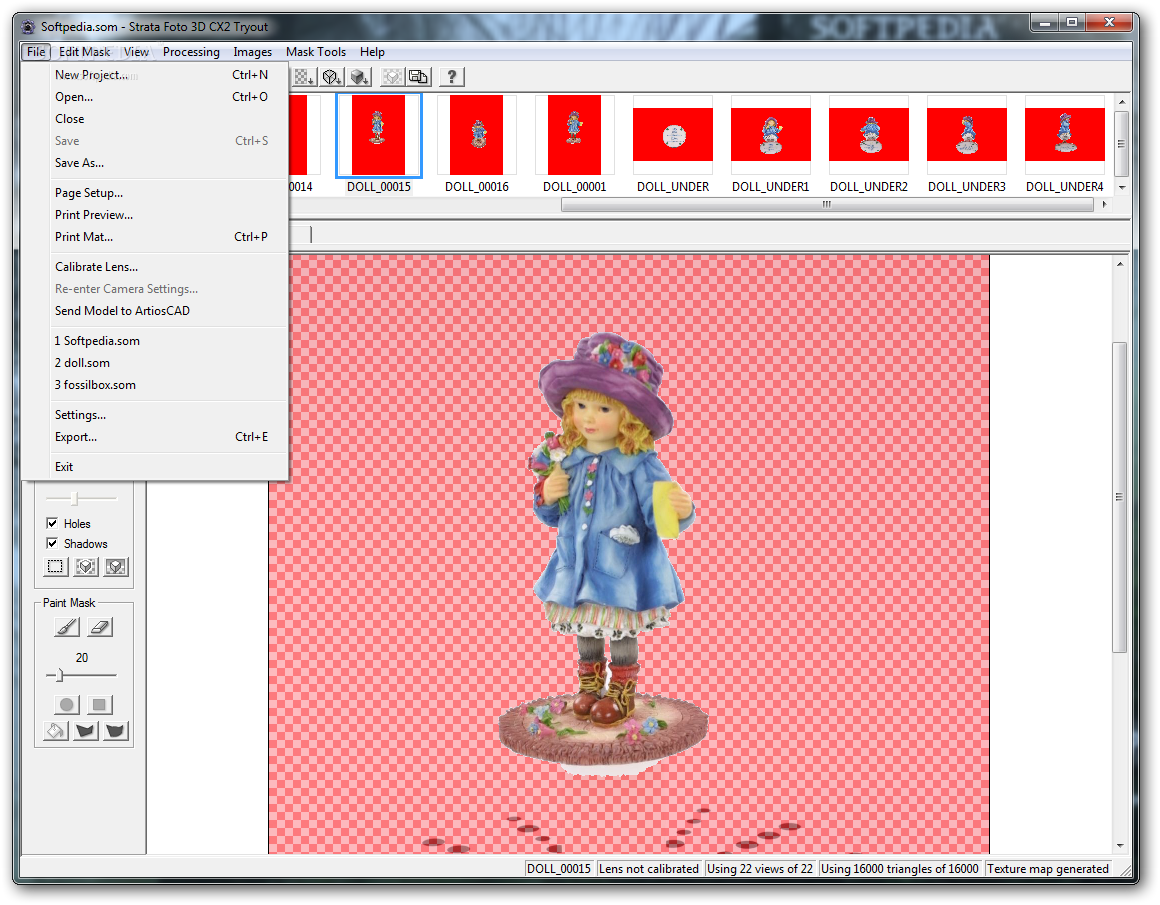Open the Edit Mask menu
The image size is (1160, 905).
(84, 52)
